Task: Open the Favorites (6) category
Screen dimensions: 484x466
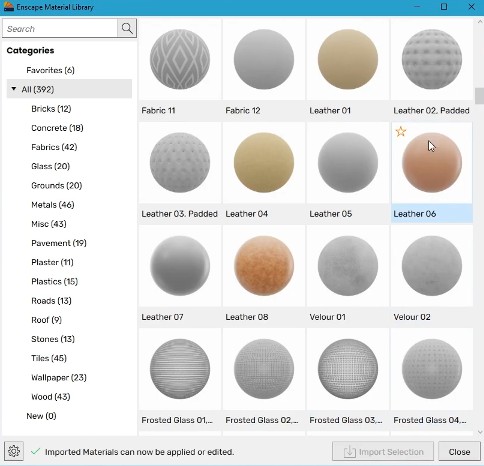Action: click(x=50, y=70)
